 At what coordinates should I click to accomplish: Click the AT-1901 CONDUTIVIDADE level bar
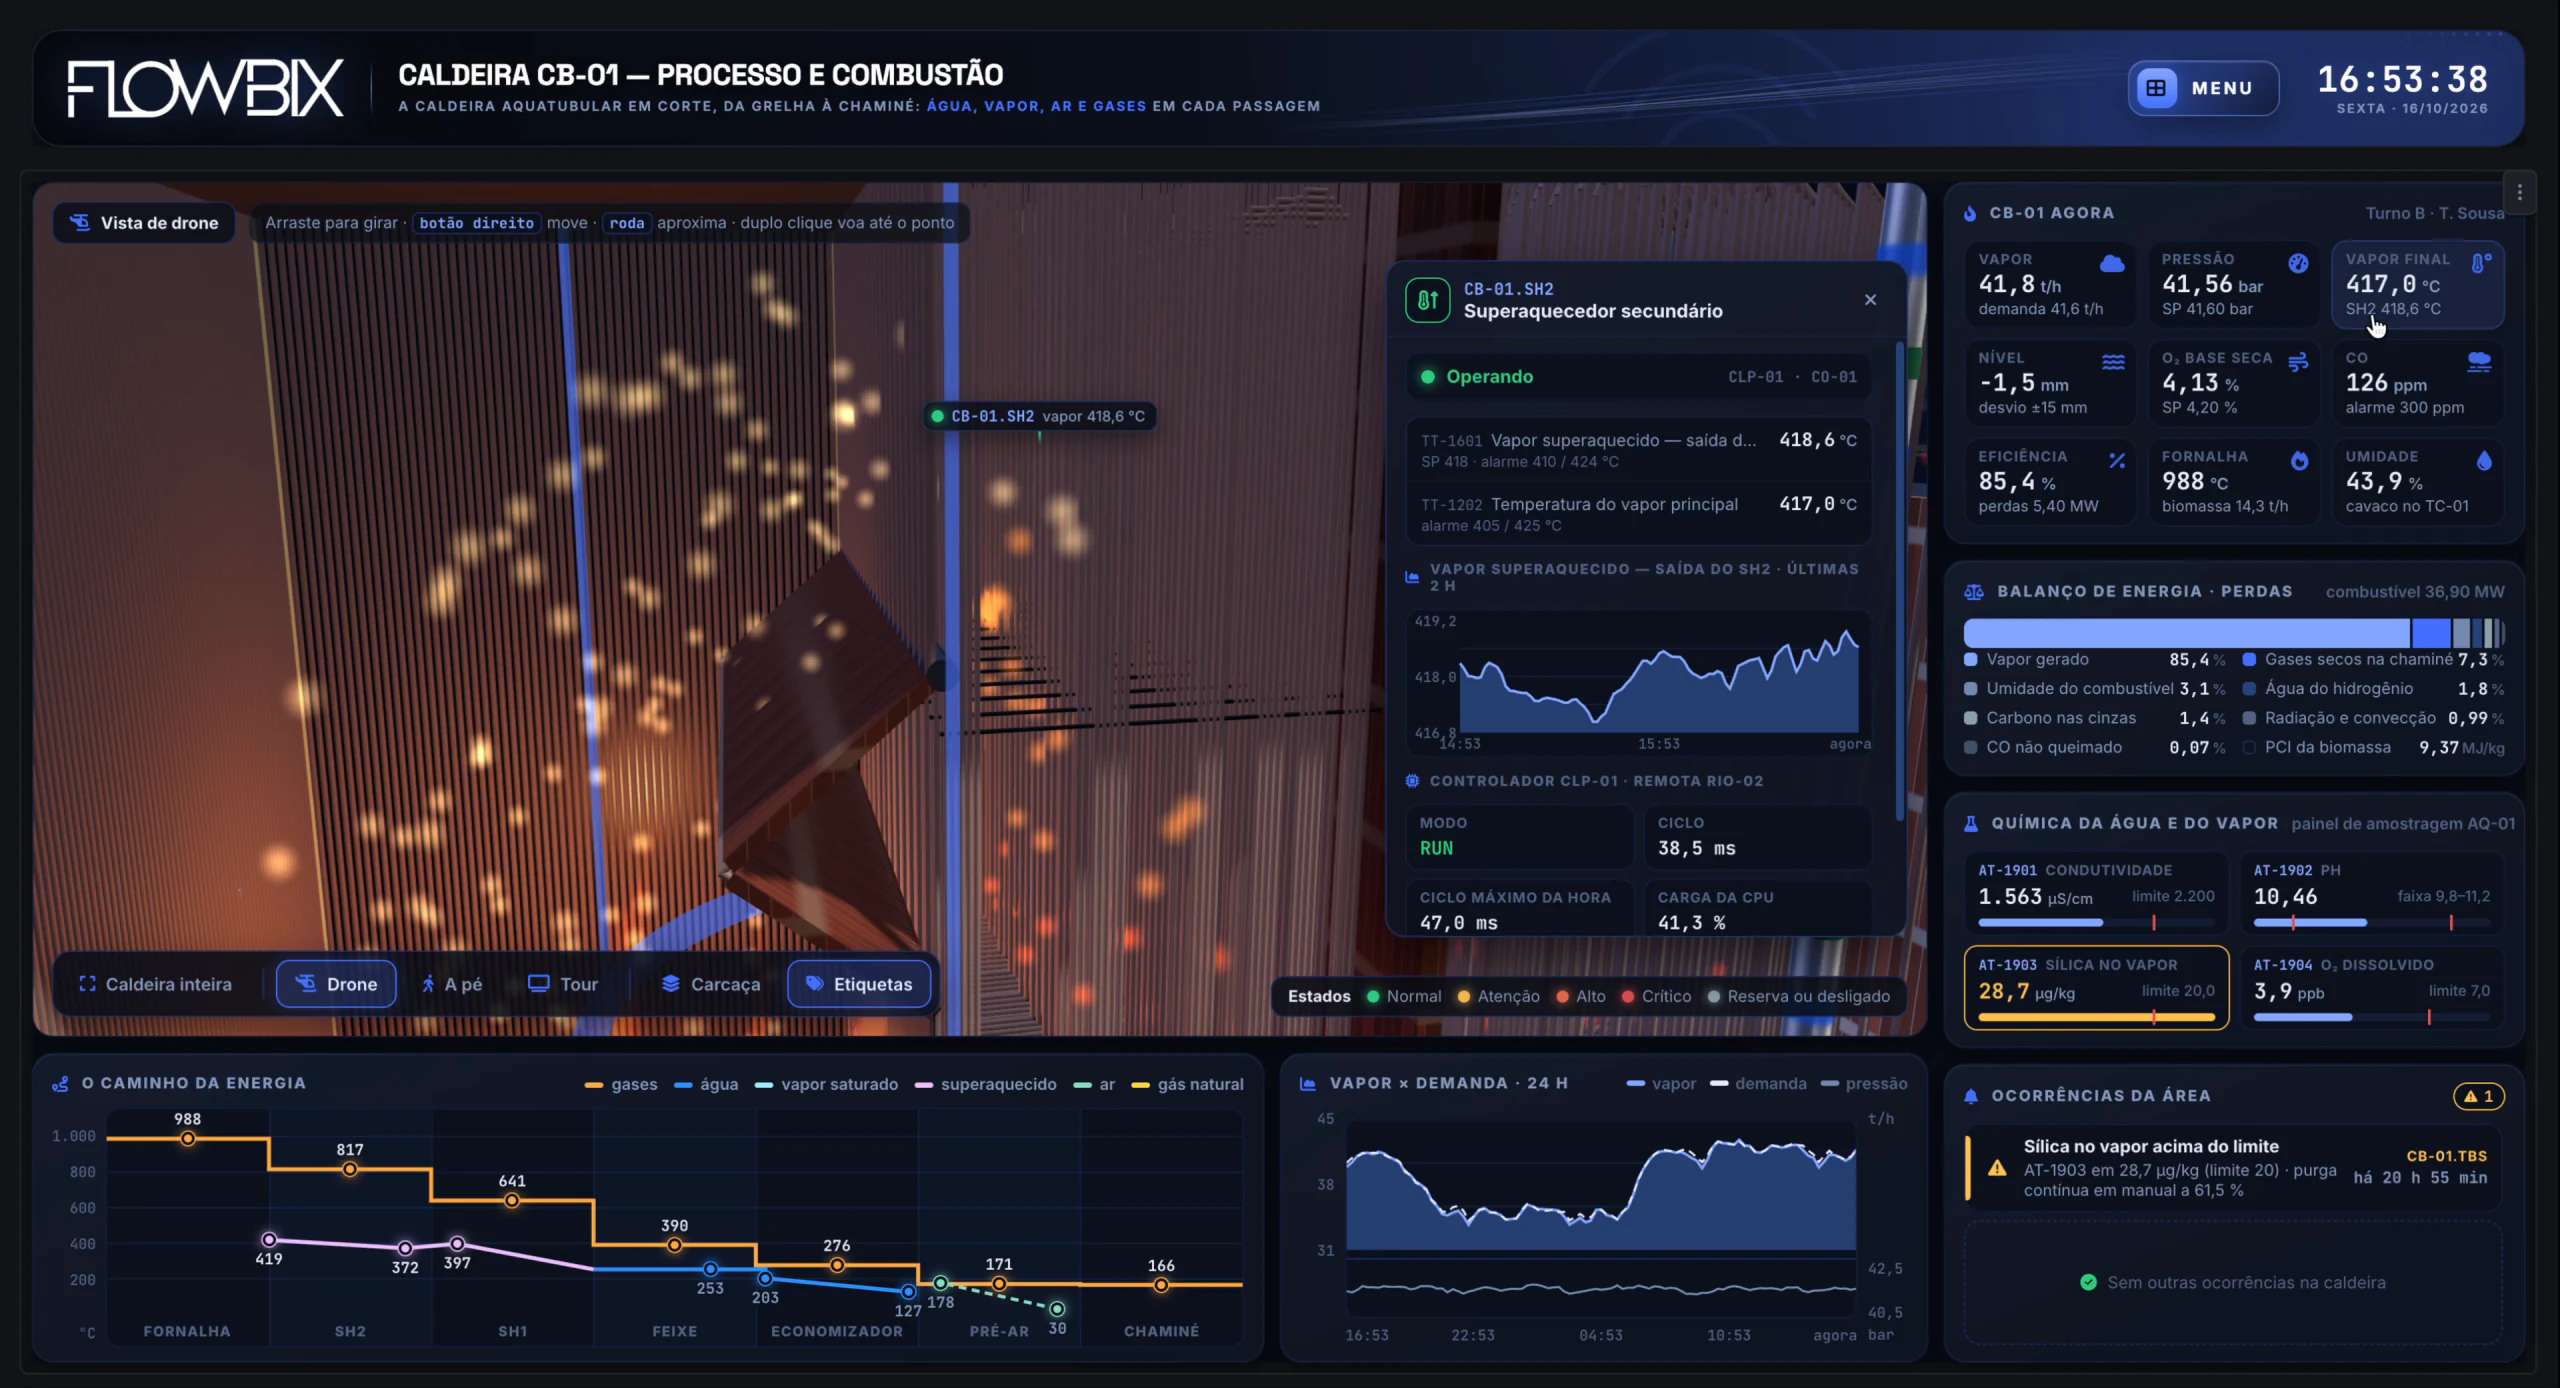(2096, 922)
